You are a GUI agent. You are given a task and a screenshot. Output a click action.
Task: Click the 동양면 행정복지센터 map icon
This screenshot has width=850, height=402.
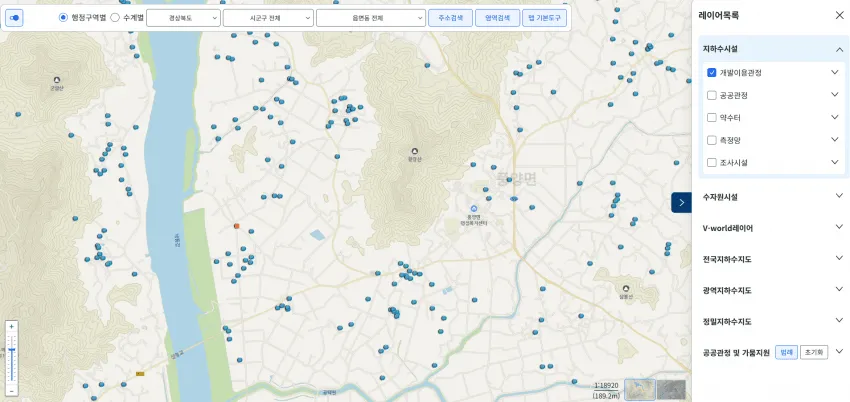click(x=474, y=209)
